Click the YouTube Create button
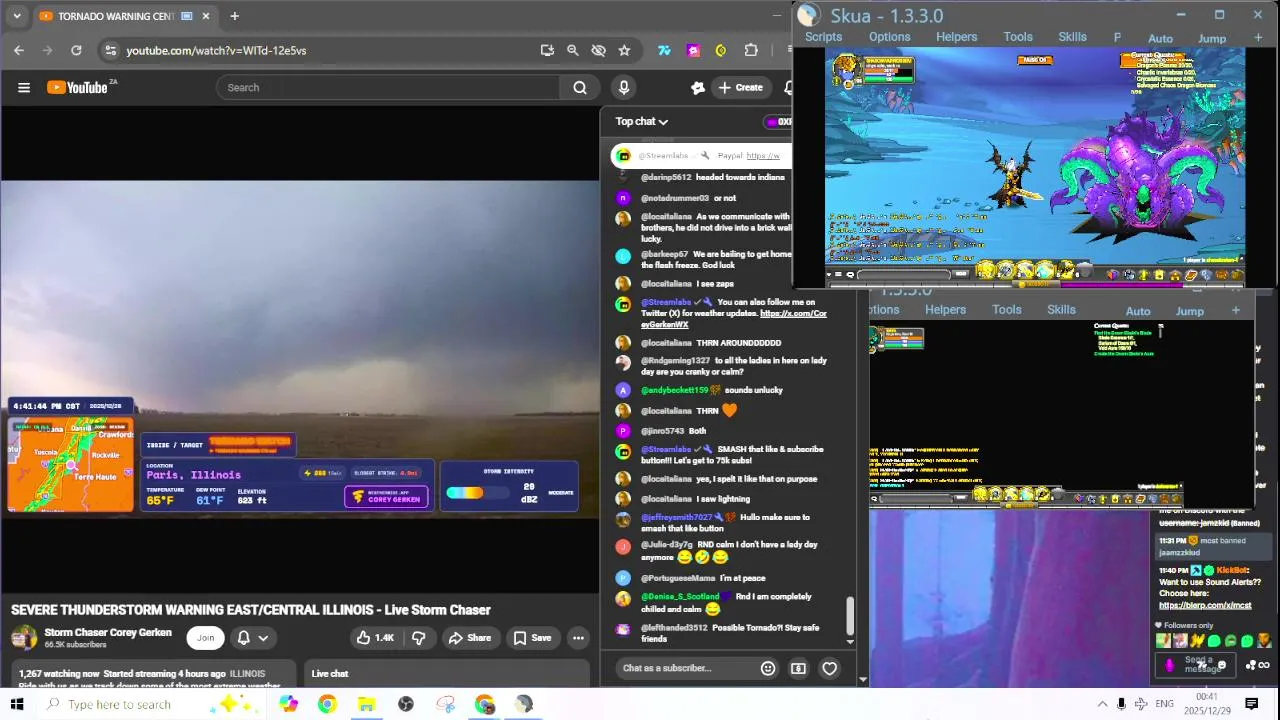The width and height of the screenshot is (1280, 720). click(741, 88)
